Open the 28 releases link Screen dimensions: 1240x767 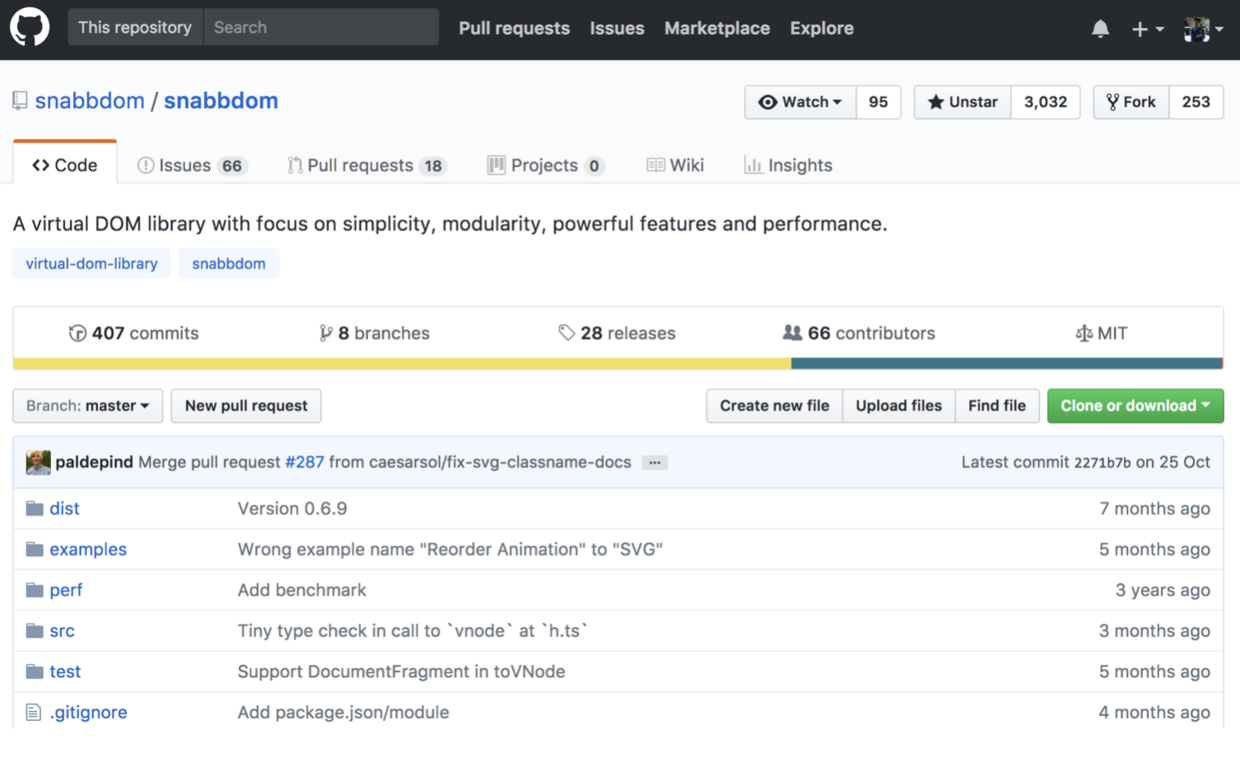617,333
